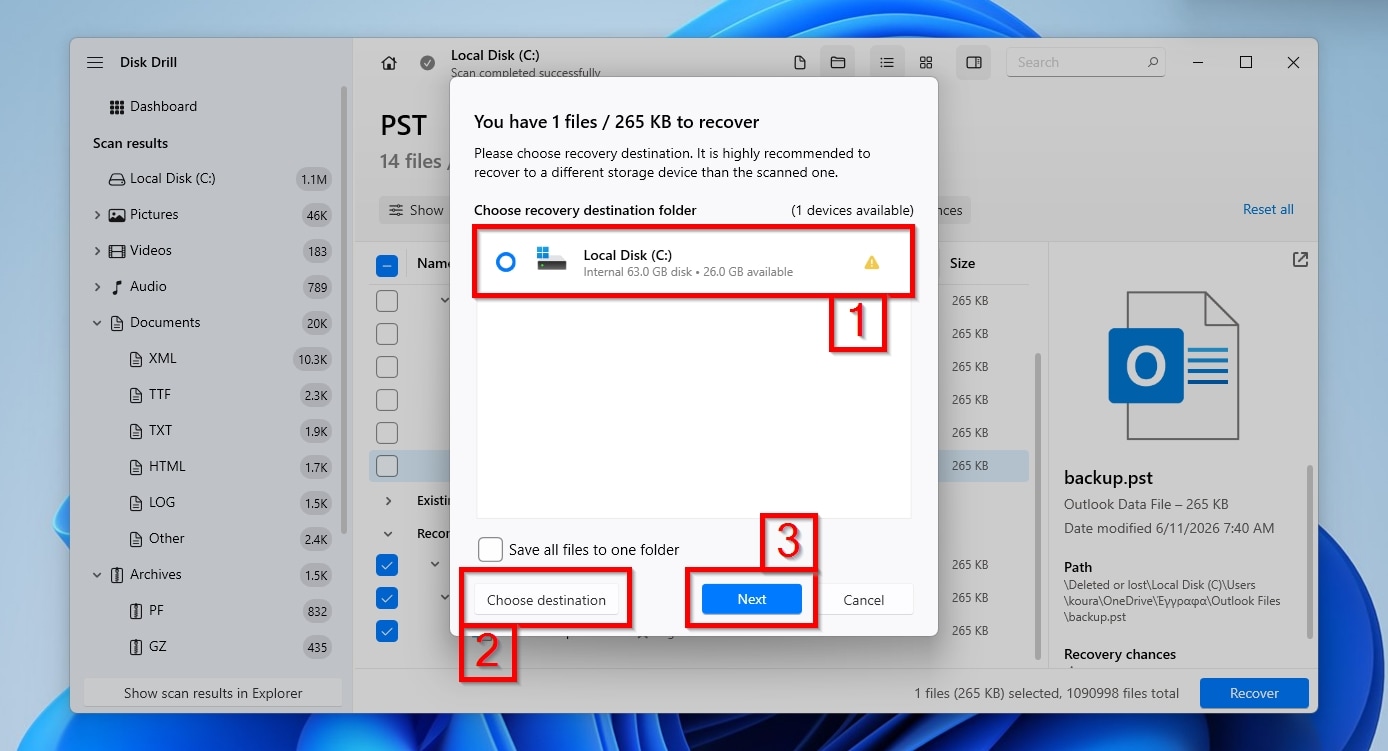
Task: Click Show scan results in Explorer
Action: (x=213, y=693)
